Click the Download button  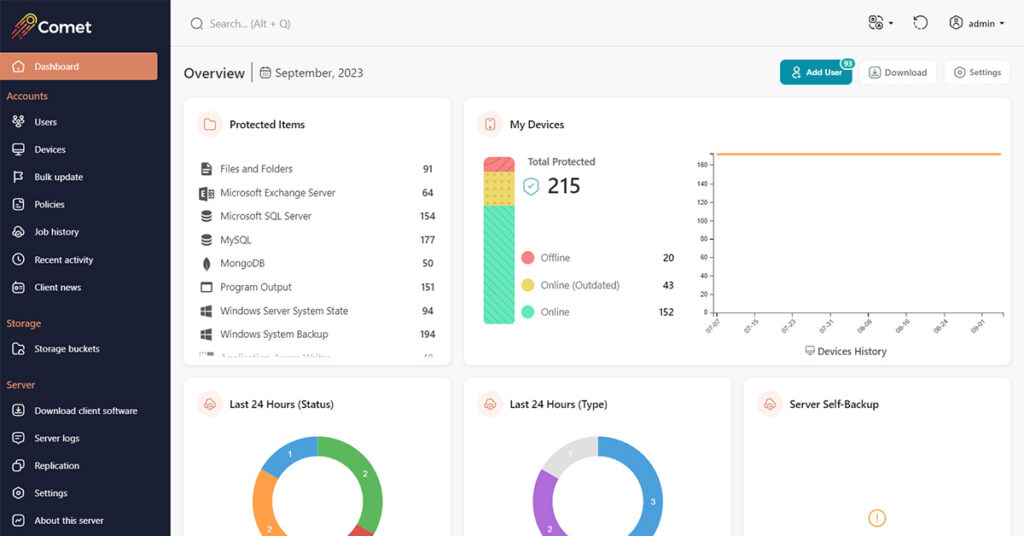(x=897, y=72)
